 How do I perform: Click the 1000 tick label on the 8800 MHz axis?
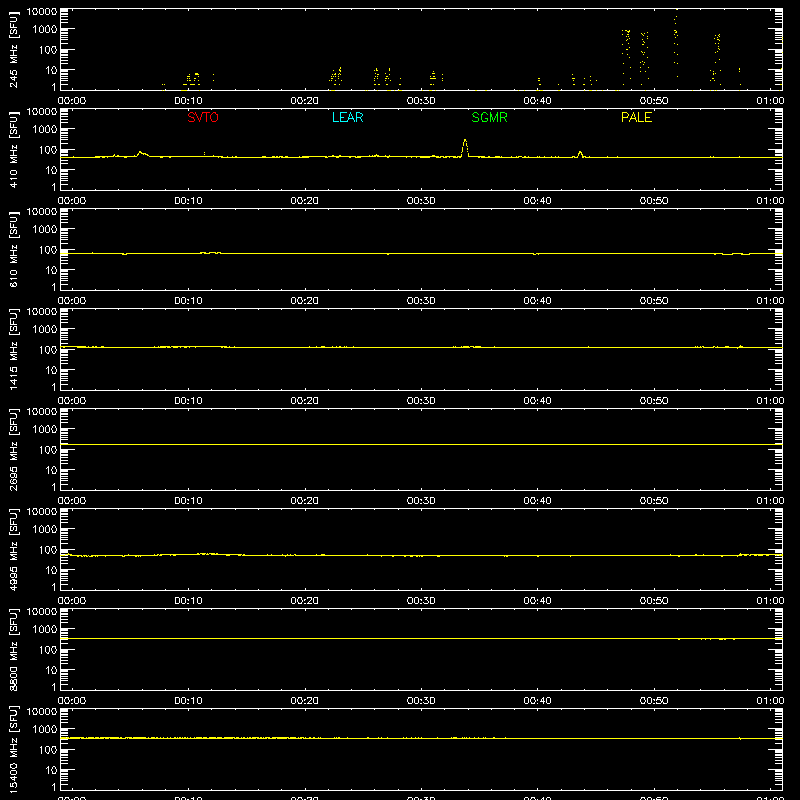(45, 630)
